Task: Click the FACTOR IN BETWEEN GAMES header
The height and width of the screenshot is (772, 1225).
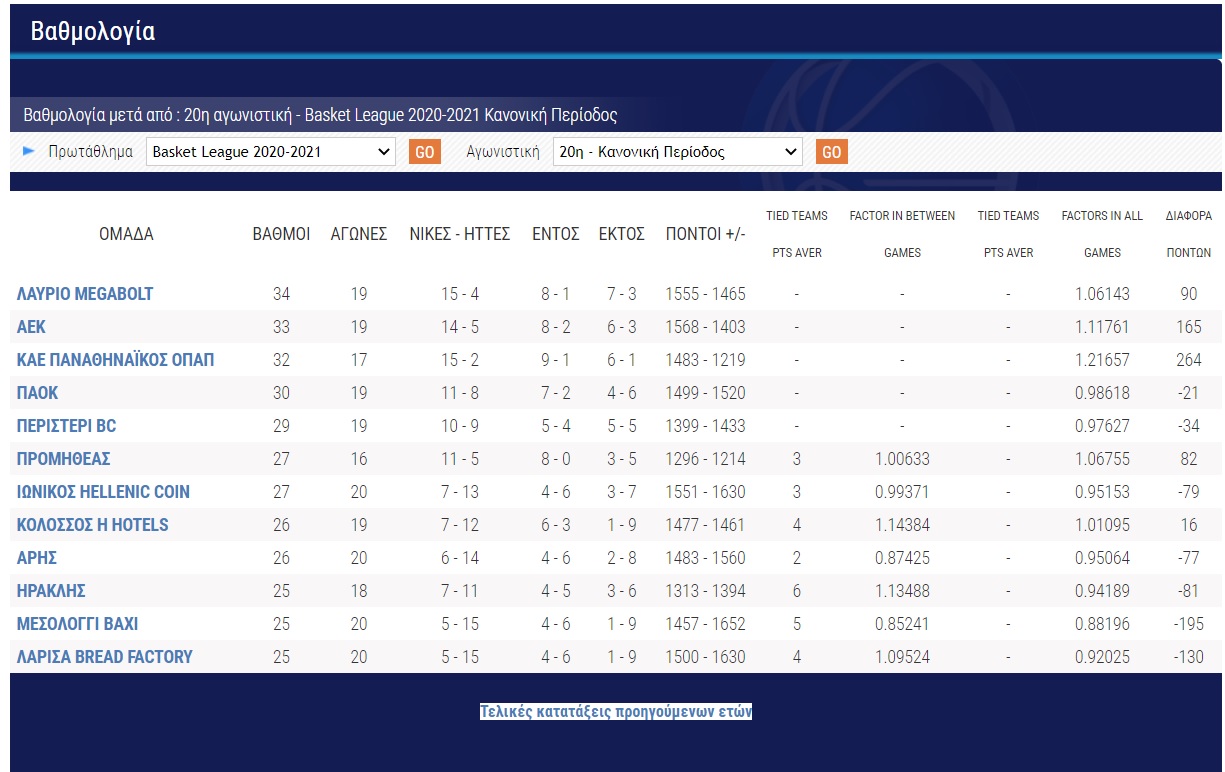Action: [x=902, y=234]
